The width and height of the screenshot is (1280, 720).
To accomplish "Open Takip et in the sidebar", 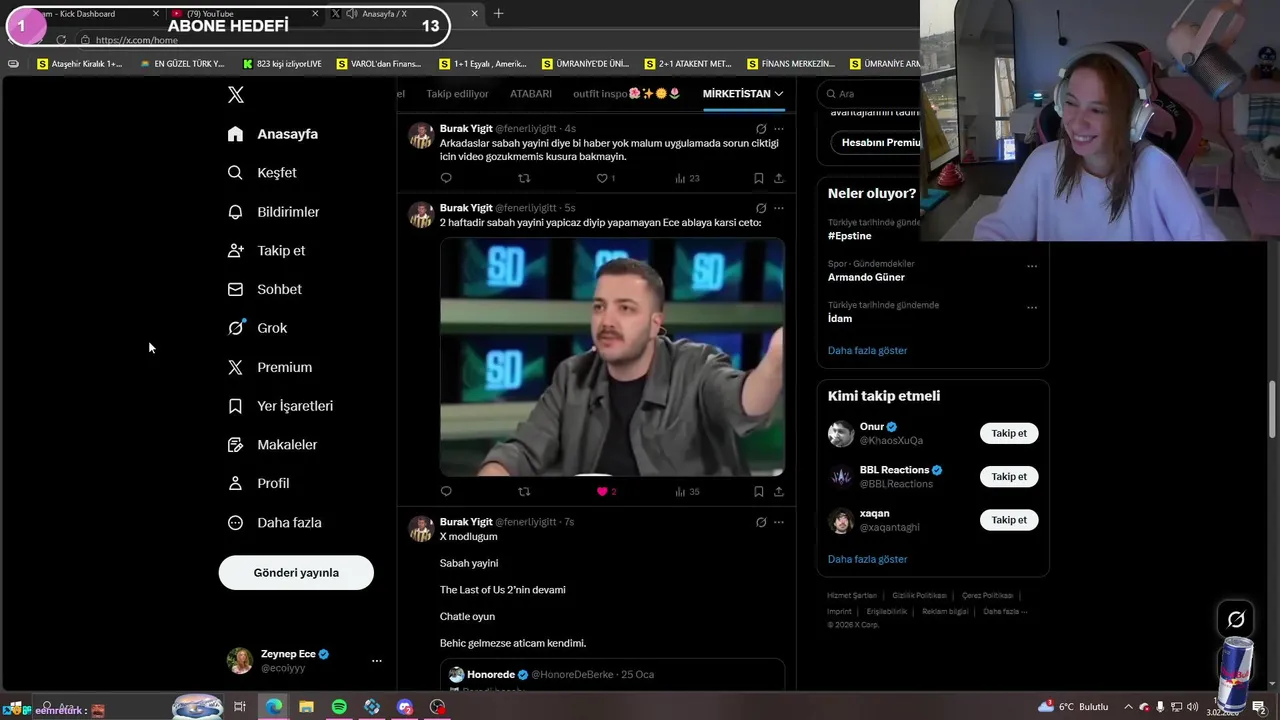I will pos(267,251).
